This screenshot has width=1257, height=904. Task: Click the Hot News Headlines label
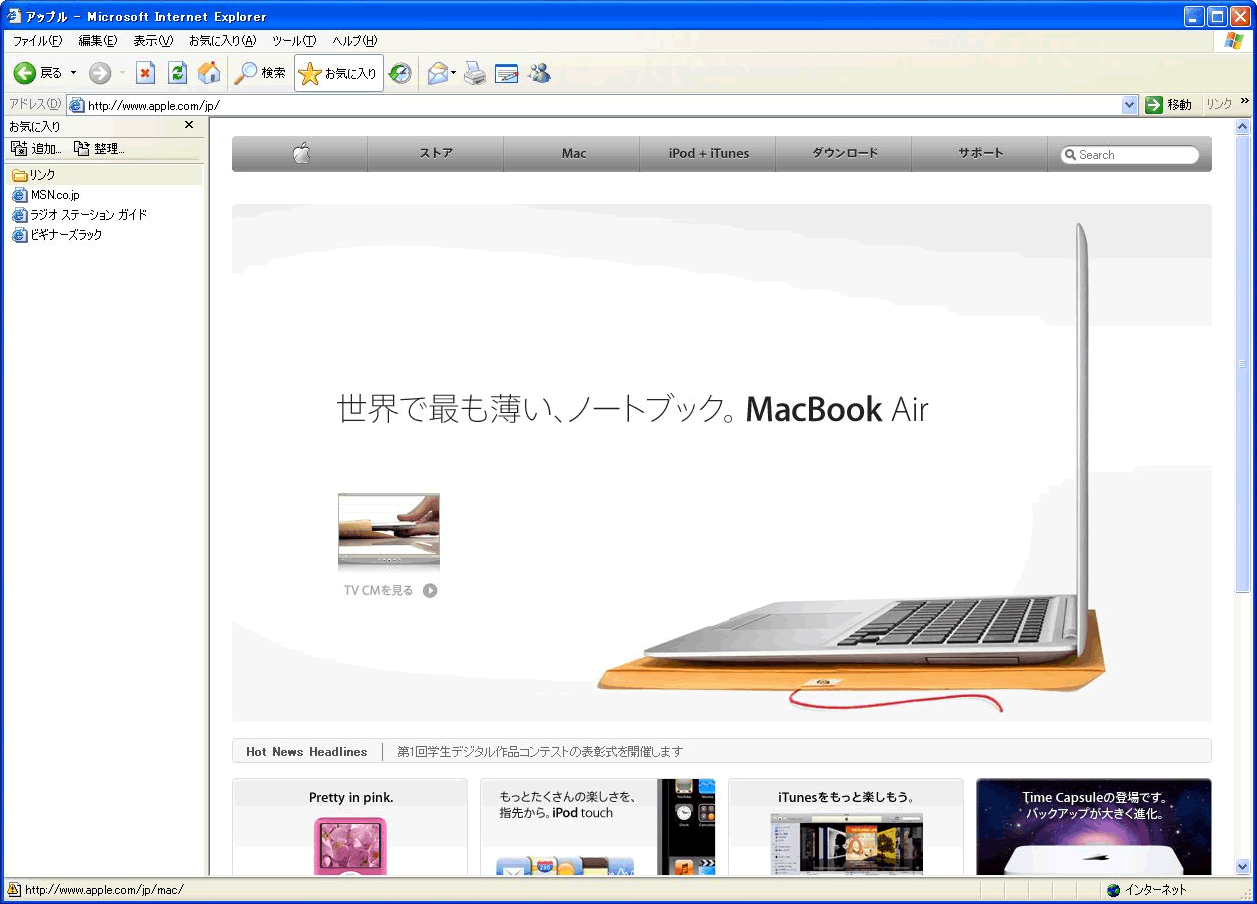click(x=306, y=752)
